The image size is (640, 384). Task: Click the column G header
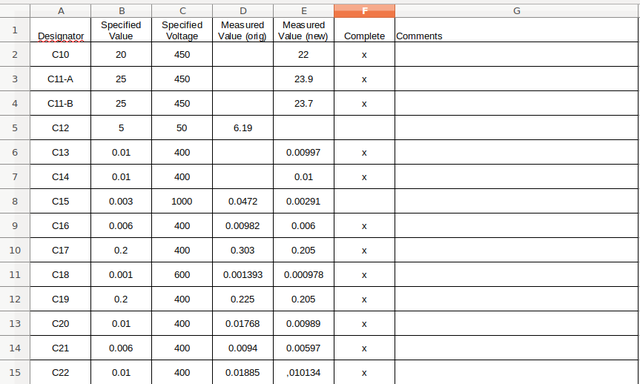(x=517, y=11)
